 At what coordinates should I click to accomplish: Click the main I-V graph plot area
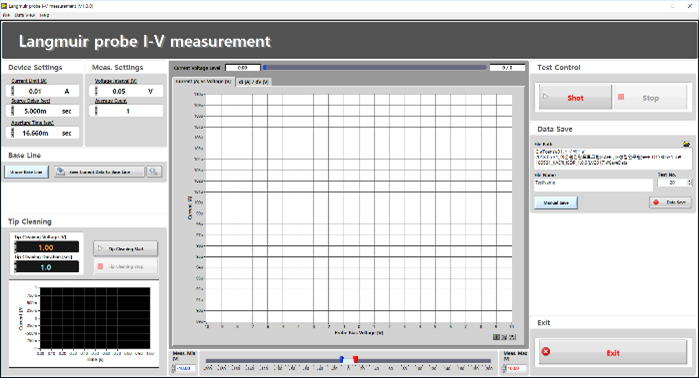358,208
